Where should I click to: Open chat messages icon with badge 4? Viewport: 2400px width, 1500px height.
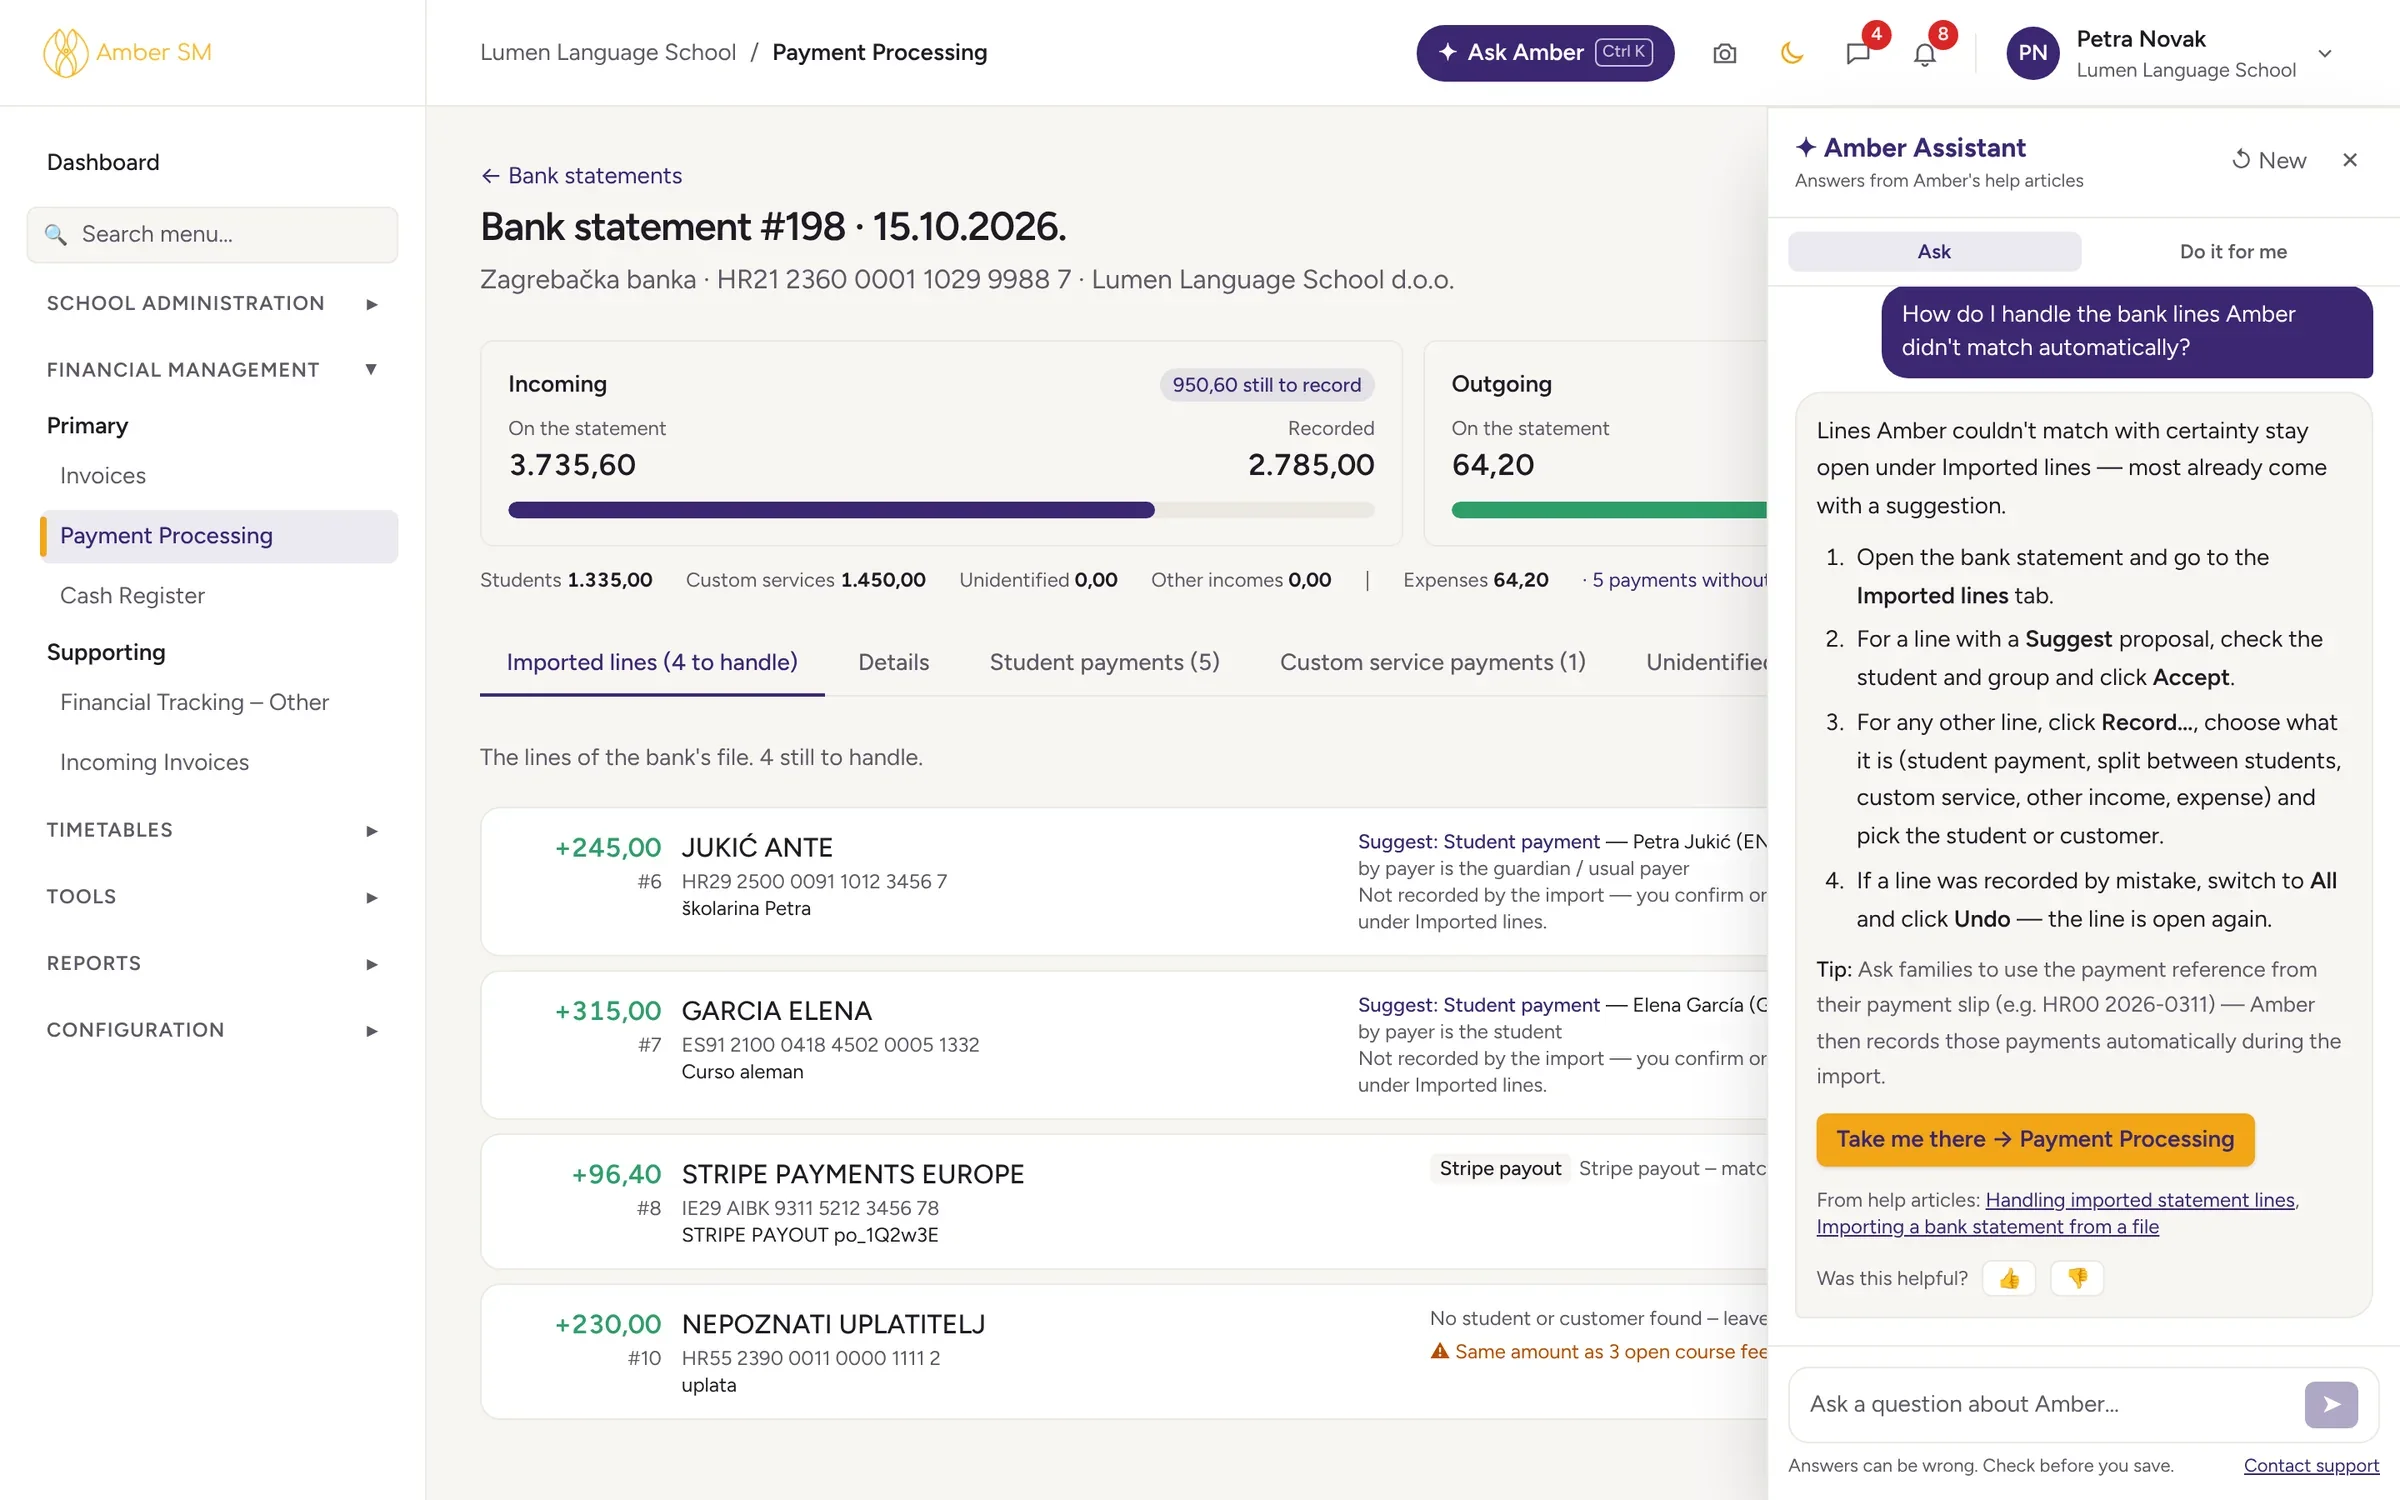tap(1858, 53)
